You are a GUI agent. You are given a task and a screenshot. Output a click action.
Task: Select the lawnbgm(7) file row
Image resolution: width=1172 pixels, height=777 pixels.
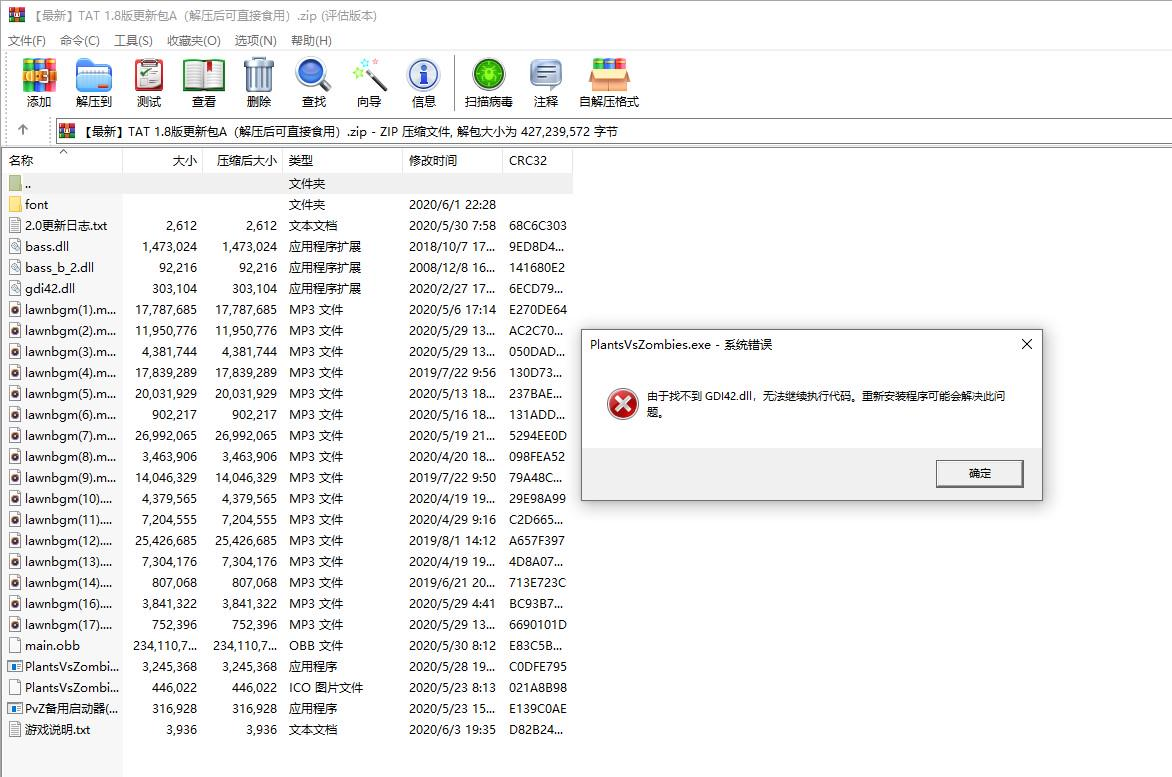click(288, 435)
